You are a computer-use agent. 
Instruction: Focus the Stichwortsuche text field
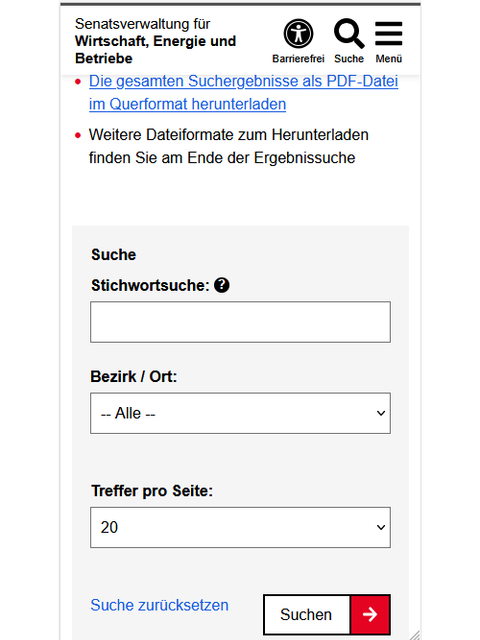[x=240, y=322]
